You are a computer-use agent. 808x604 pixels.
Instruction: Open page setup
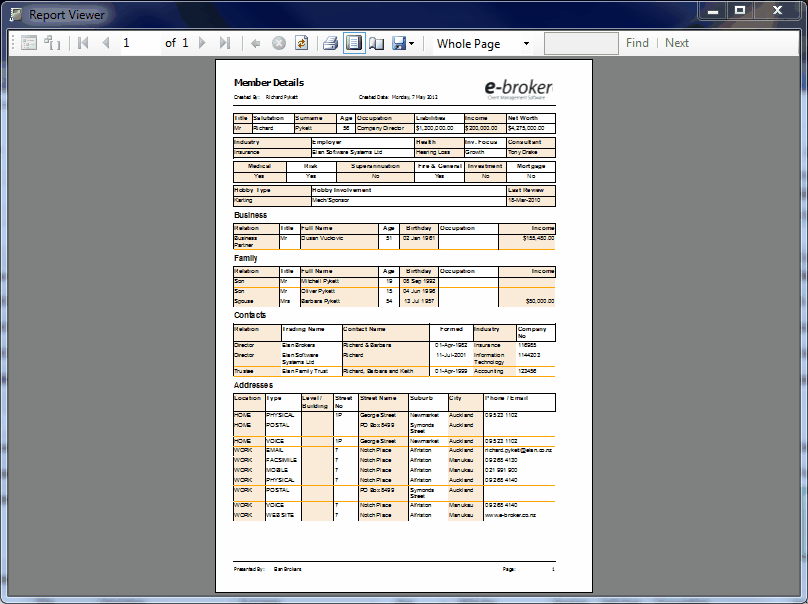coord(377,43)
